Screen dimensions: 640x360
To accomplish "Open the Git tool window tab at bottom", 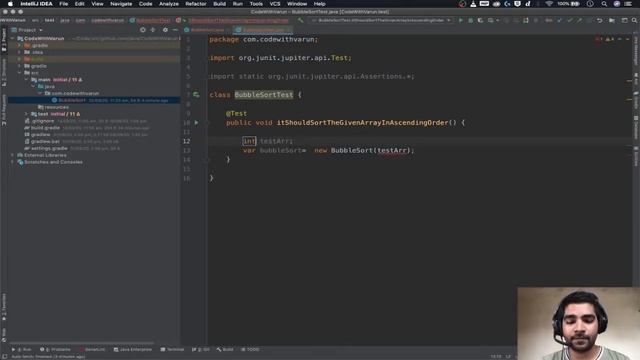I will (201, 349).
